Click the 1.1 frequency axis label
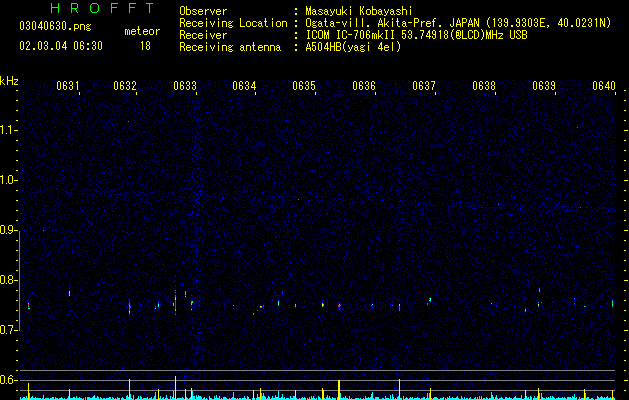 tap(9, 130)
